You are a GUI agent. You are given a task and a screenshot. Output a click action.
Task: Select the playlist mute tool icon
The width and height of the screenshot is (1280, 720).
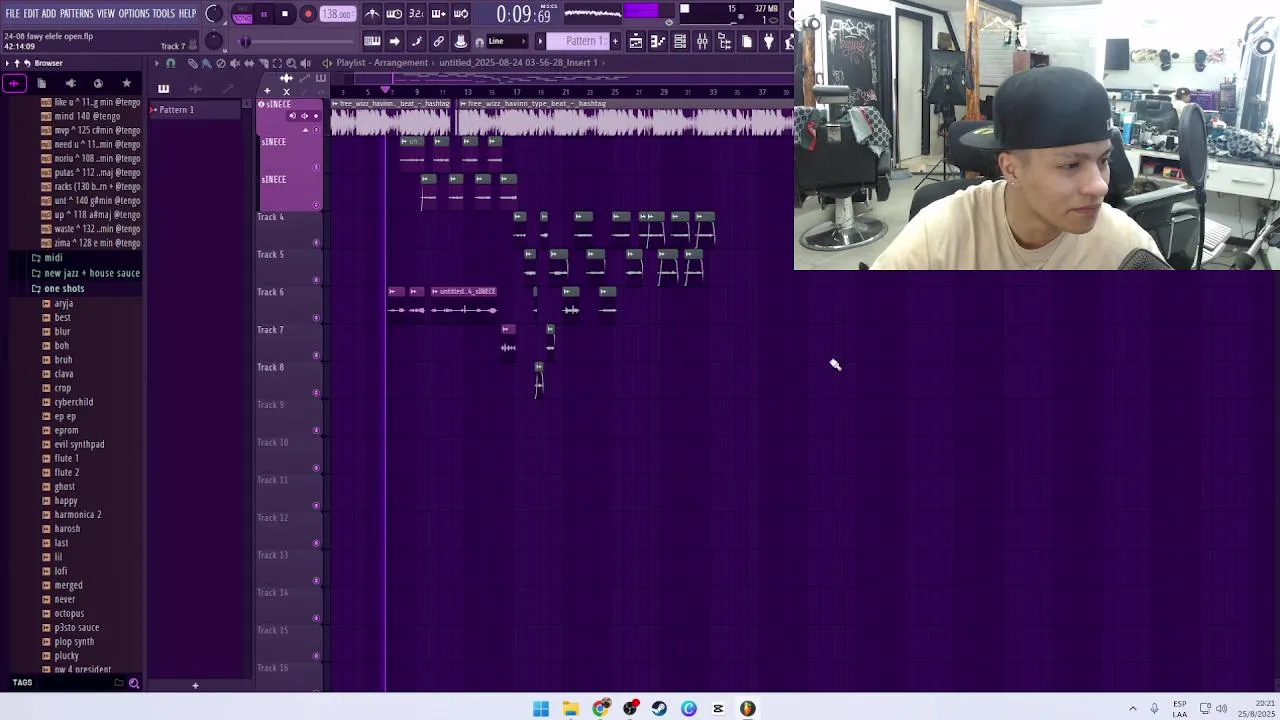[x=235, y=63]
